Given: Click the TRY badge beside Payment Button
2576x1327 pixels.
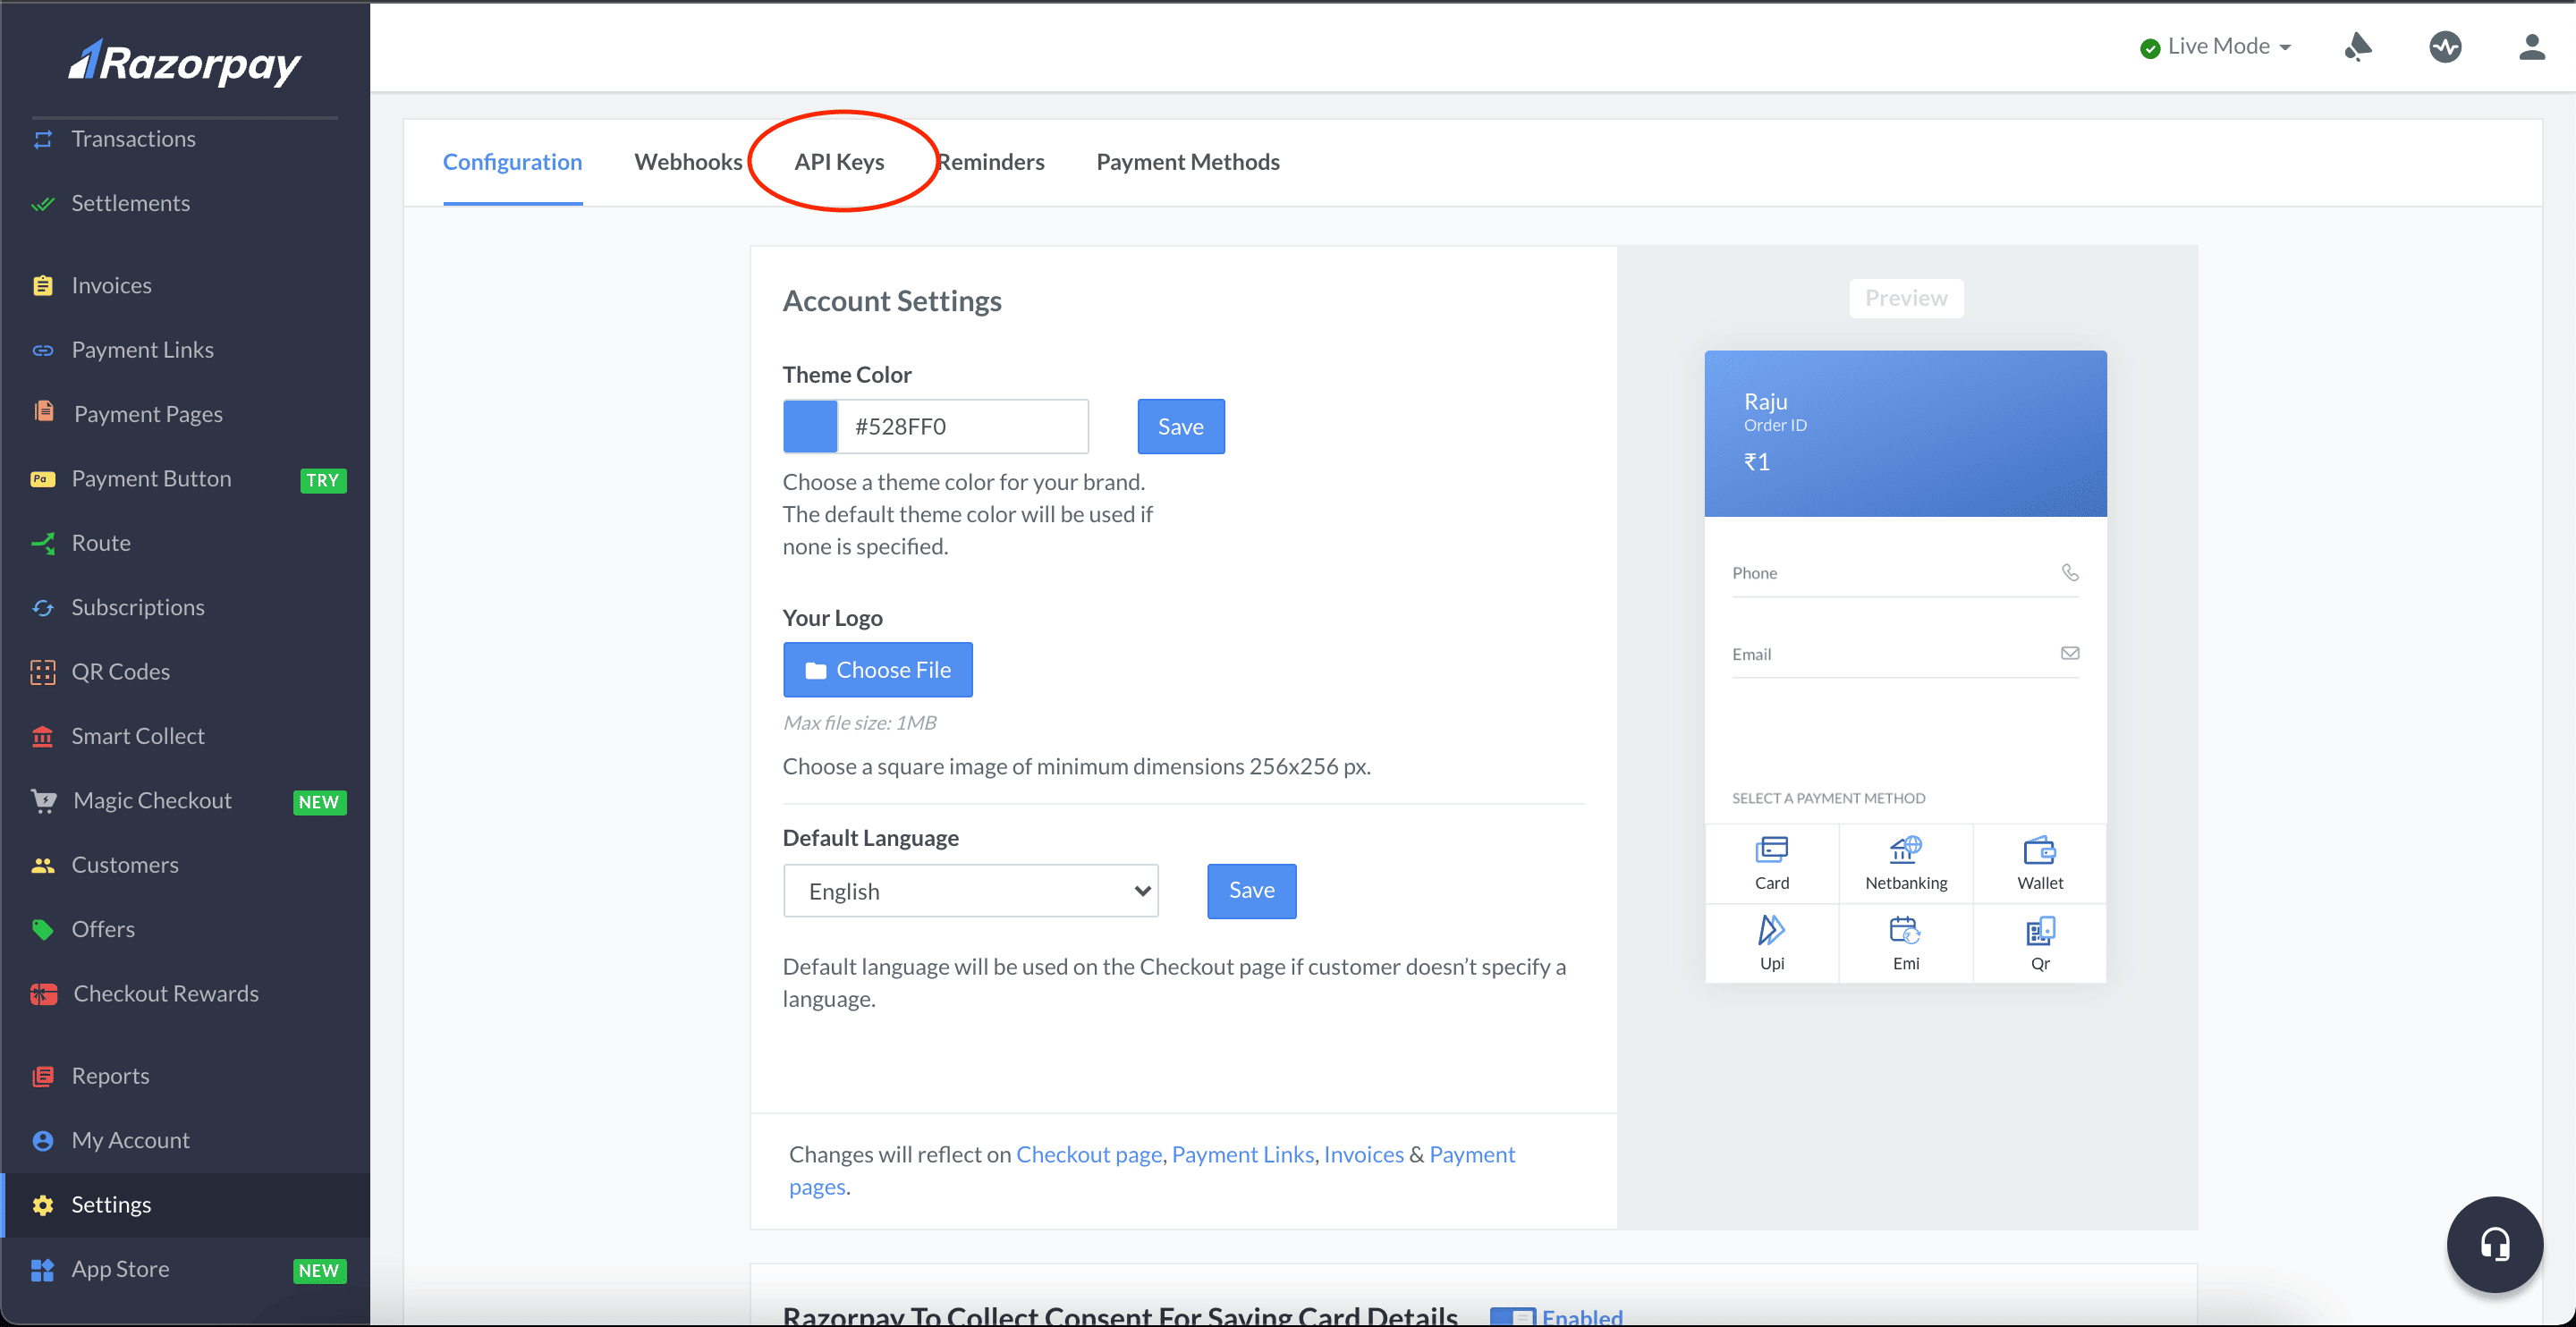Looking at the screenshot, I should tap(322, 480).
